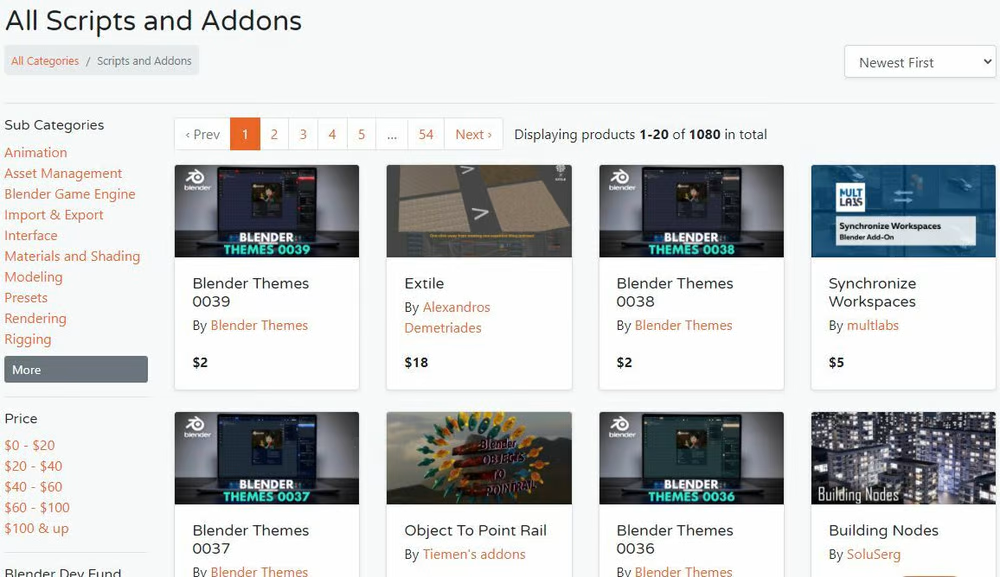Open the Building Nodes thumbnail
The image size is (1000, 577).
pos(903,458)
